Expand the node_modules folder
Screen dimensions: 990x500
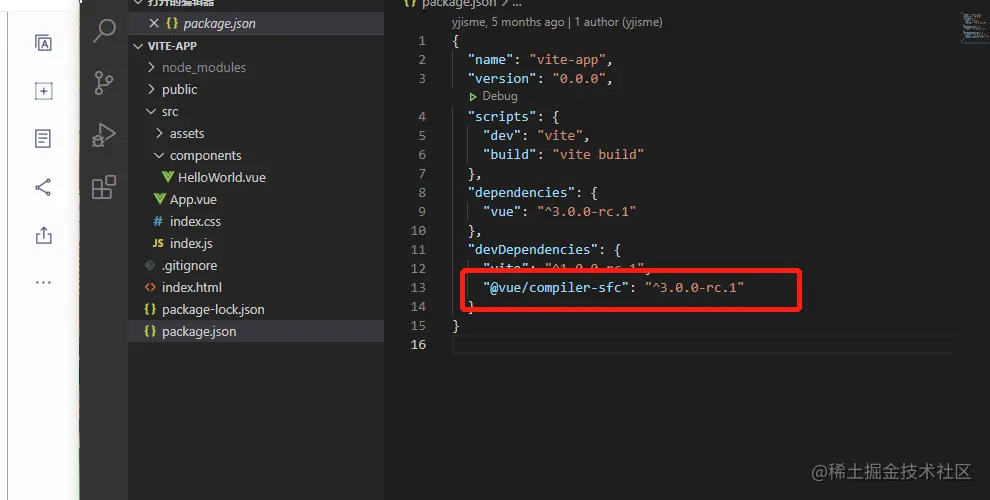point(151,67)
